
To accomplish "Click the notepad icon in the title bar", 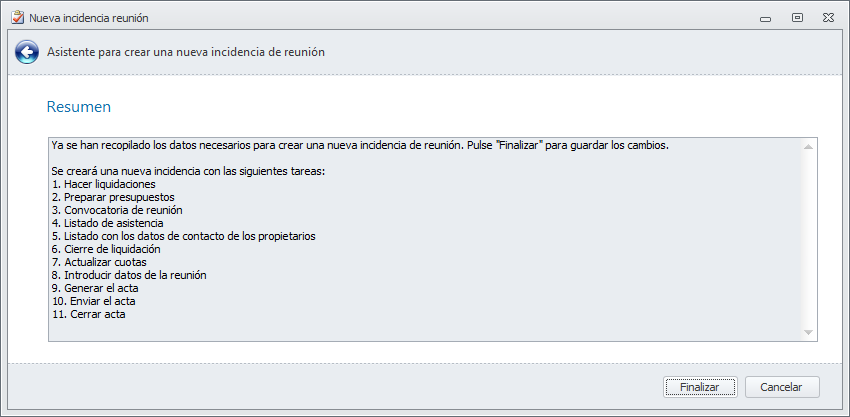I will point(18,18).
